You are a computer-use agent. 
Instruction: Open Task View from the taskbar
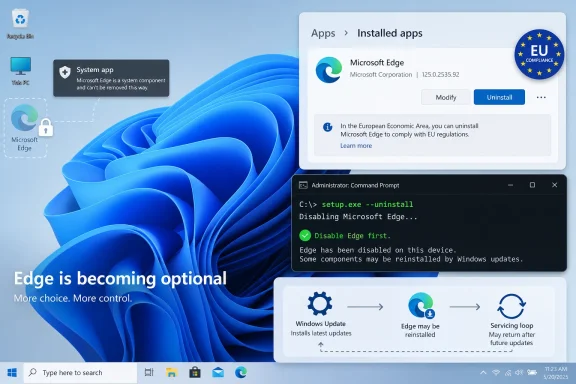[149, 373]
